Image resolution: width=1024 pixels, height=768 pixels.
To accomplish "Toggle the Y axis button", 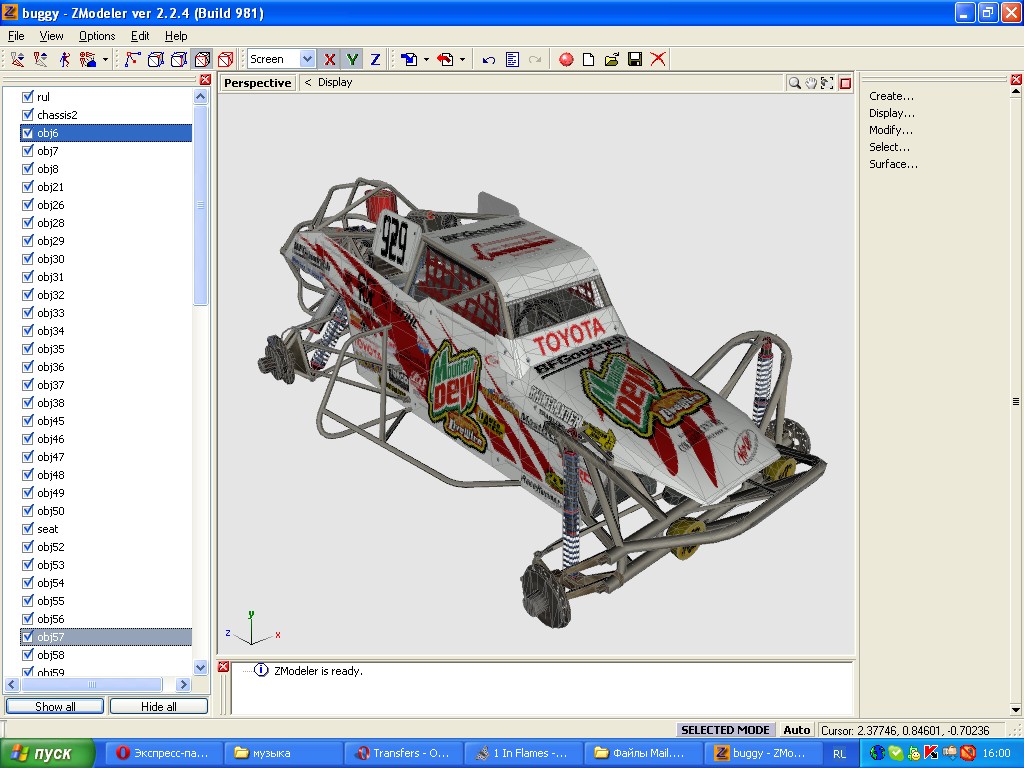I will click(353, 59).
